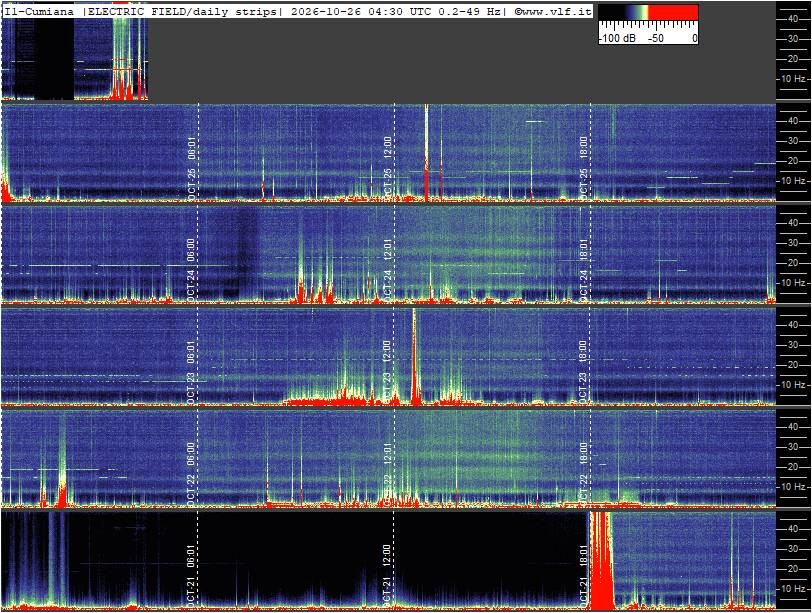Image resolution: width=812 pixels, height=613 pixels.
Task: Choose the OCT-22 18:00 time marker
Action: click(584, 474)
